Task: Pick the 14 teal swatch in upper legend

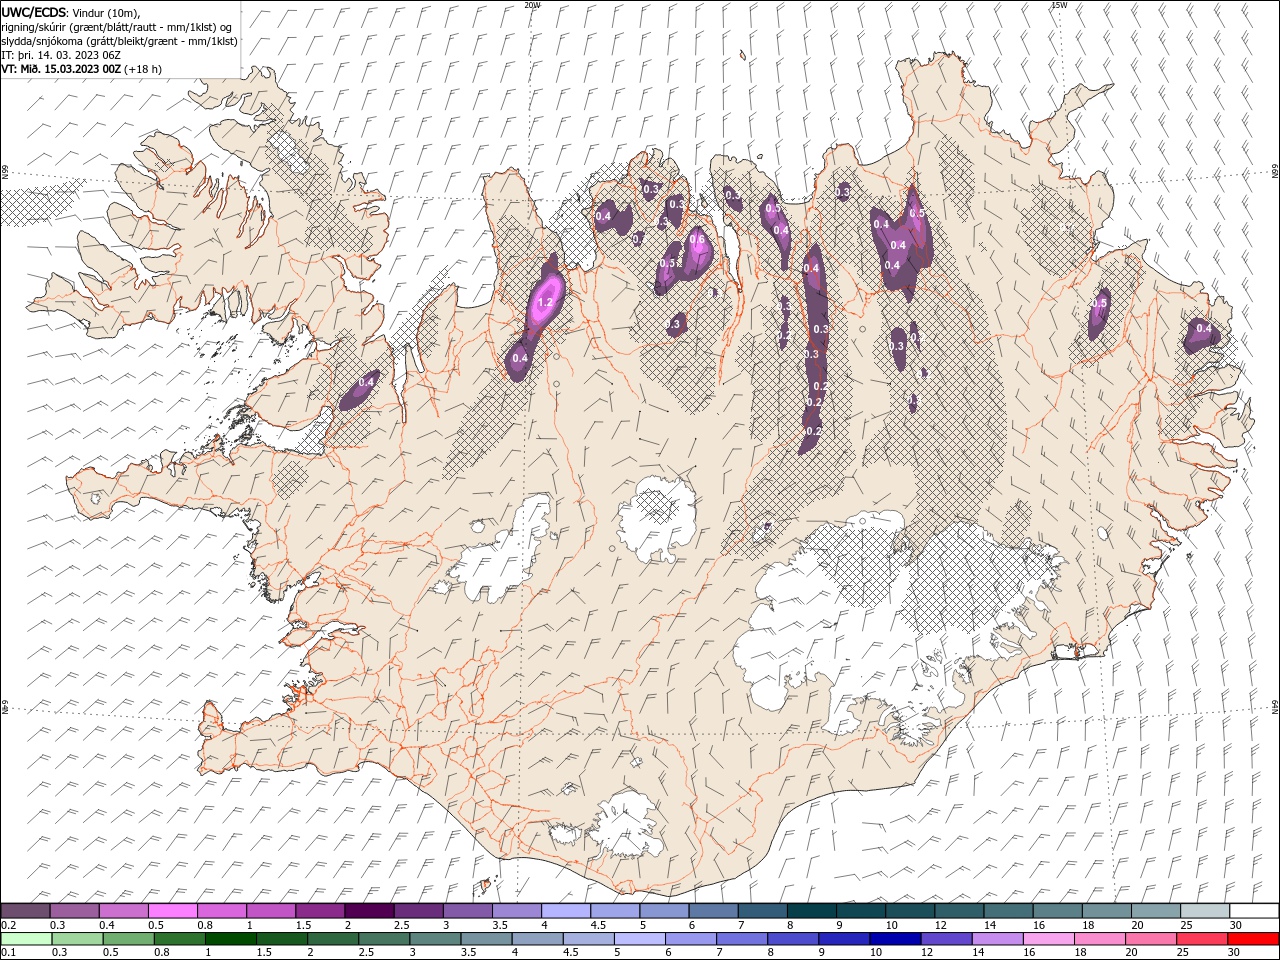Action: [x=1008, y=910]
